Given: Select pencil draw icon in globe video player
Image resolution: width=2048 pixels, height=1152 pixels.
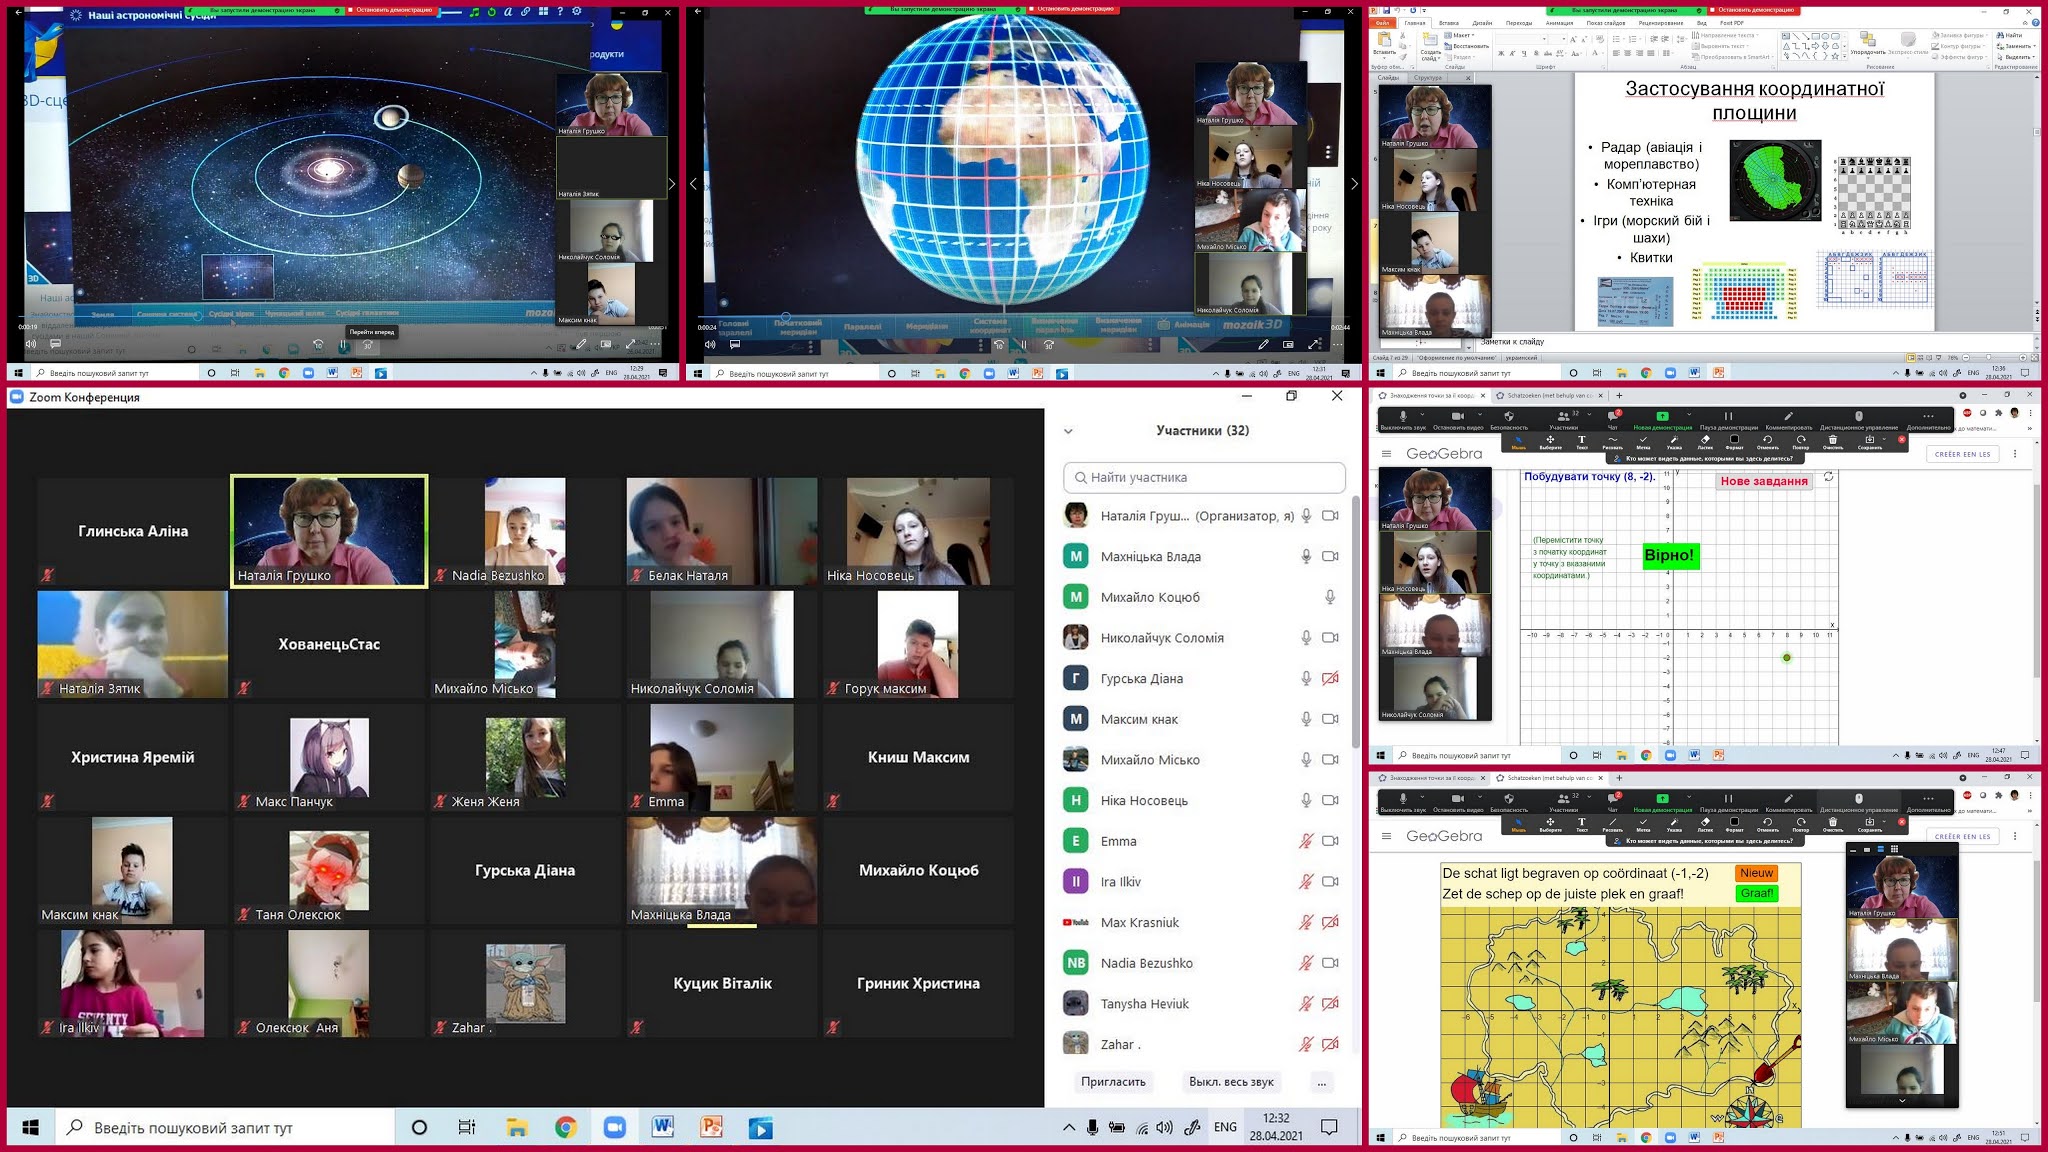Looking at the screenshot, I should point(1263,344).
